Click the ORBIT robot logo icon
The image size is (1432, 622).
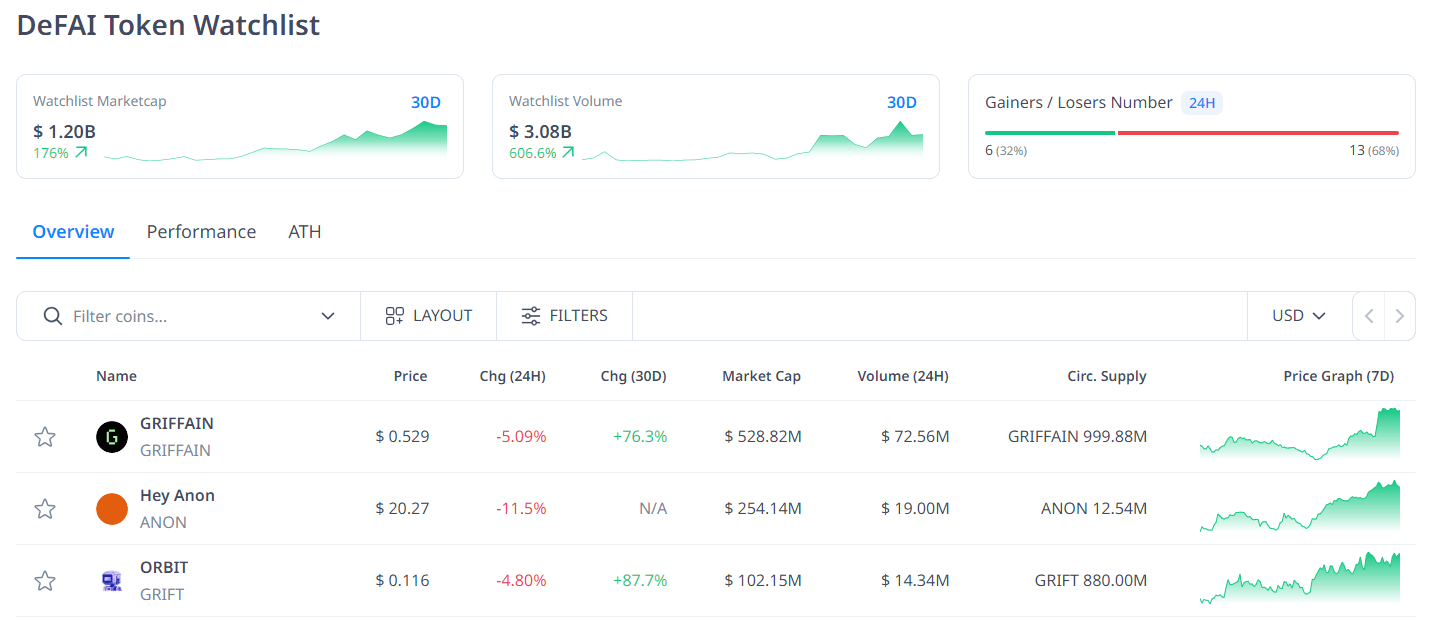click(112, 581)
